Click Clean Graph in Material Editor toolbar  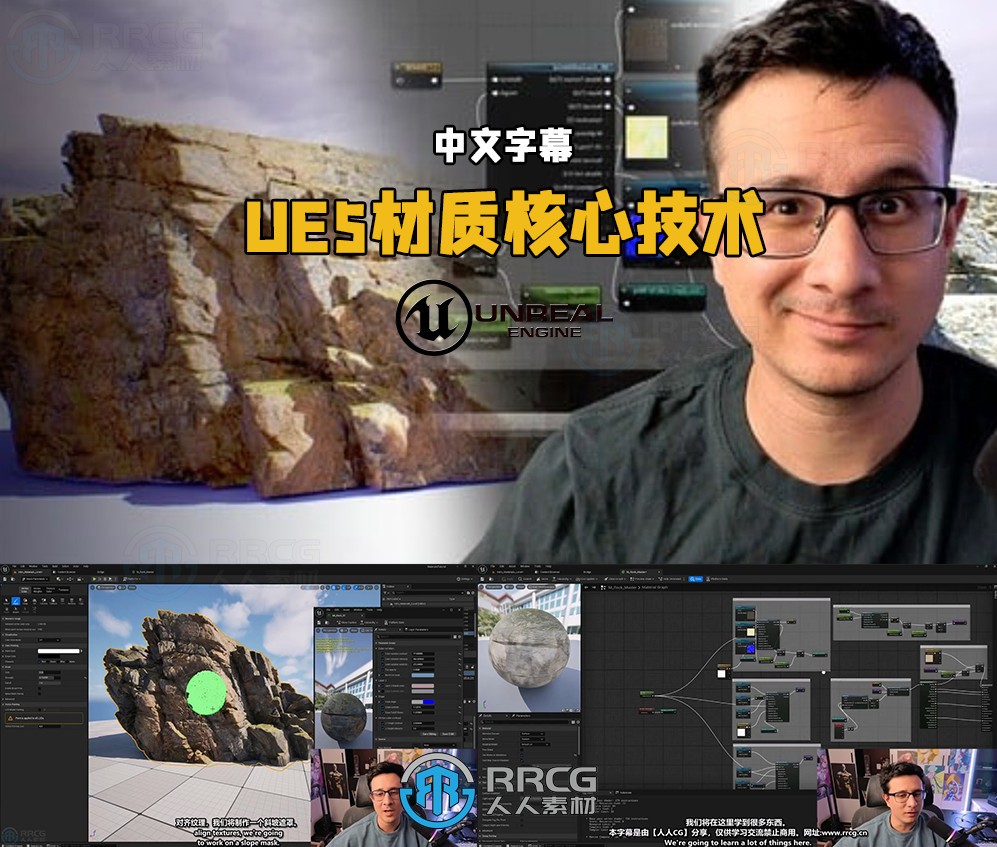[x=617, y=579]
